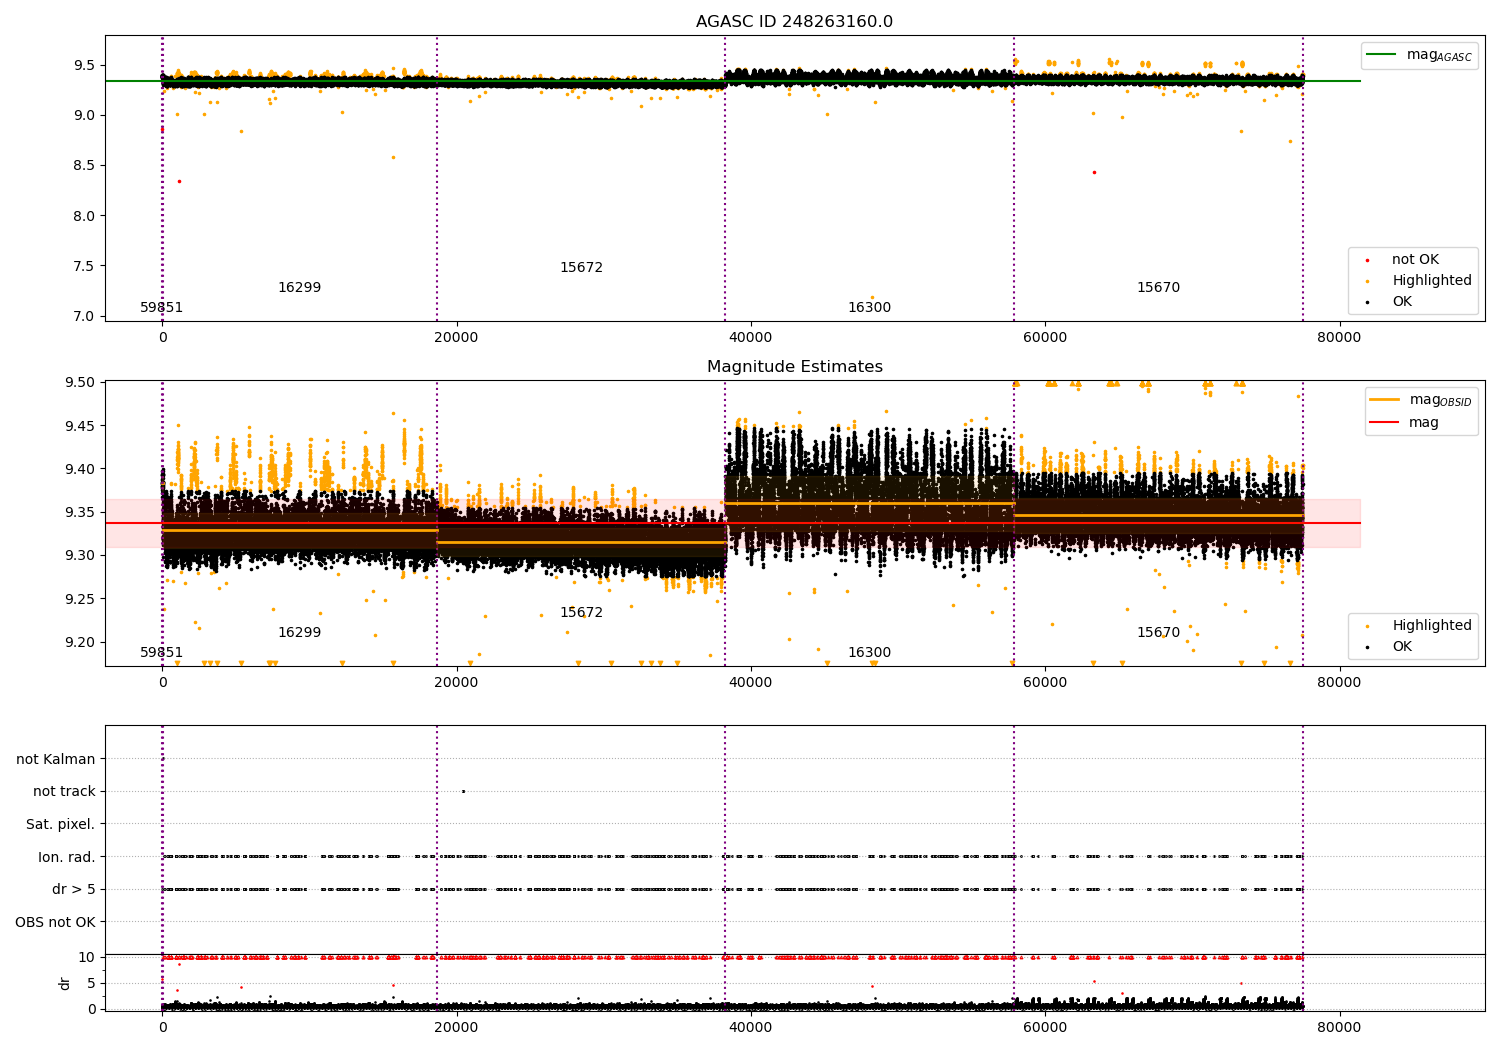Click OBSID label 15672 in top plot
The height and width of the screenshot is (1050, 1500).
tap(581, 268)
